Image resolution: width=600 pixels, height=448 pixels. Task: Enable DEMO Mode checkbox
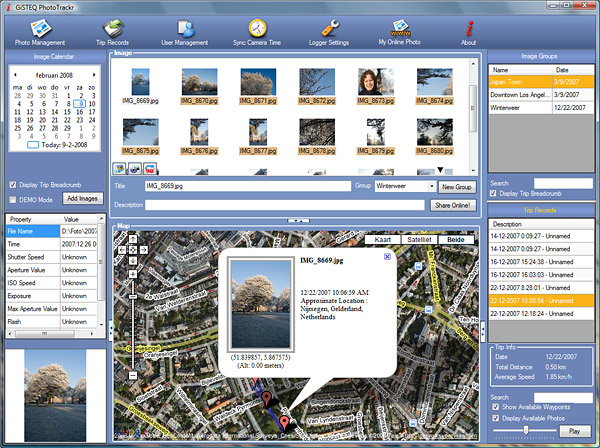pyautogui.click(x=13, y=200)
